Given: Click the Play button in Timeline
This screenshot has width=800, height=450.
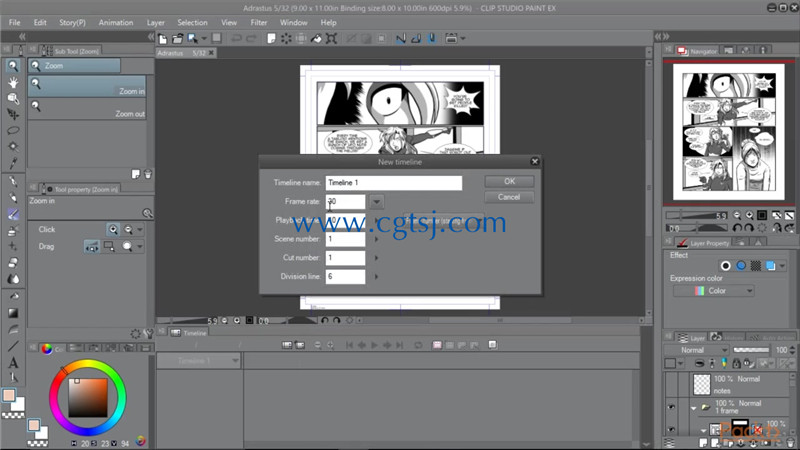Looking at the screenshot, I should coord(374,345).
